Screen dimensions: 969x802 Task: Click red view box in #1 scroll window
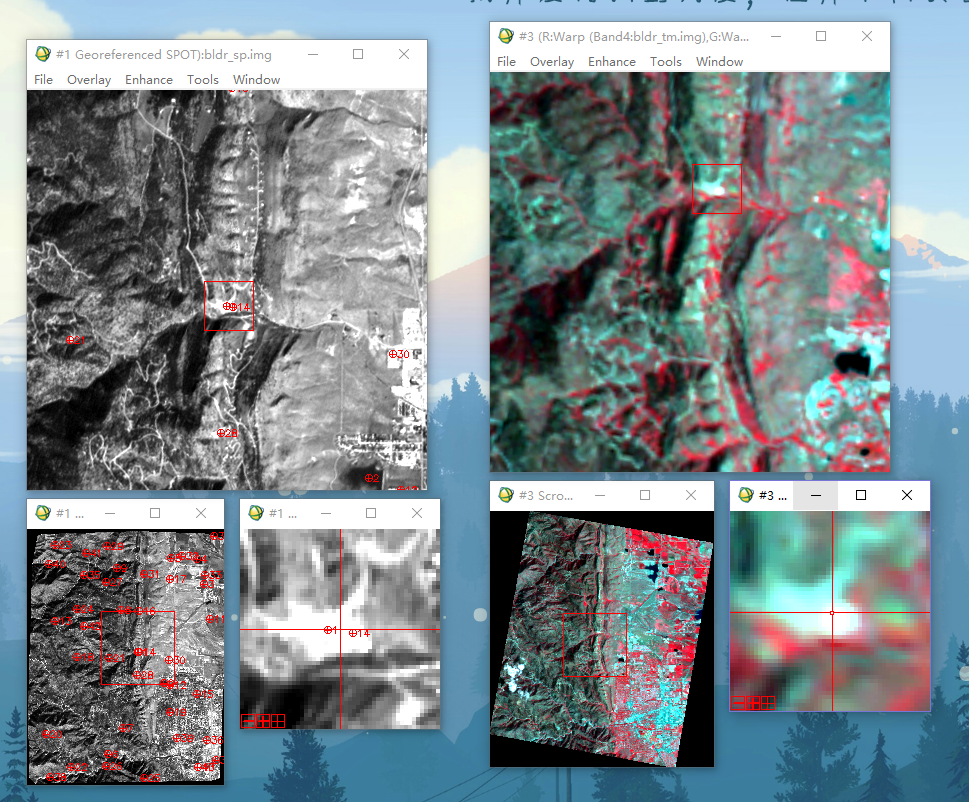point(138,648)
